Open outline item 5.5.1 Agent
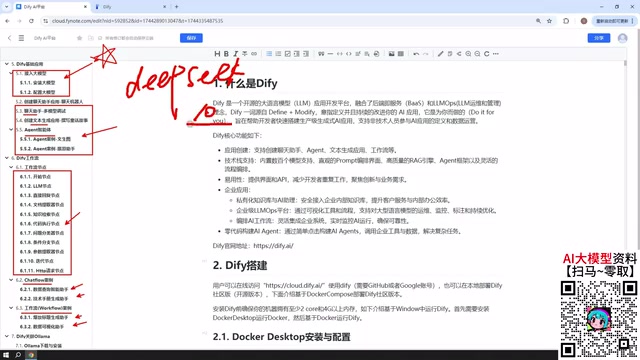 coord(45,139)
